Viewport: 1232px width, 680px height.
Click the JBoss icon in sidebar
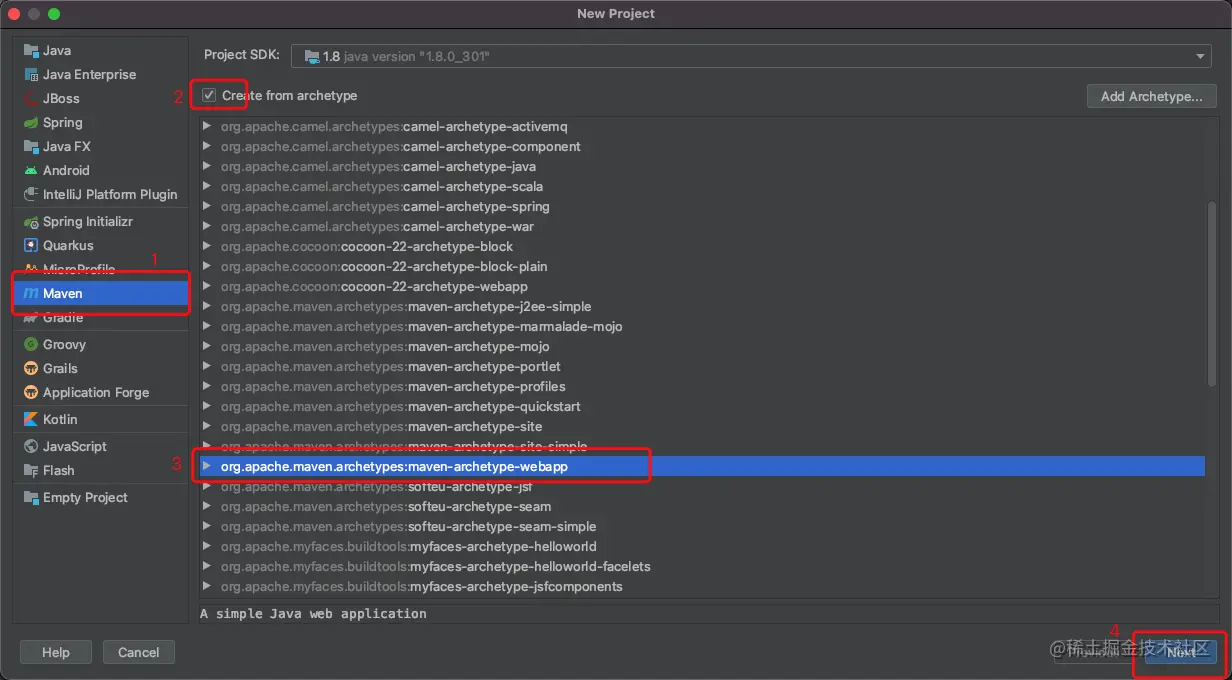coord(31,98)
